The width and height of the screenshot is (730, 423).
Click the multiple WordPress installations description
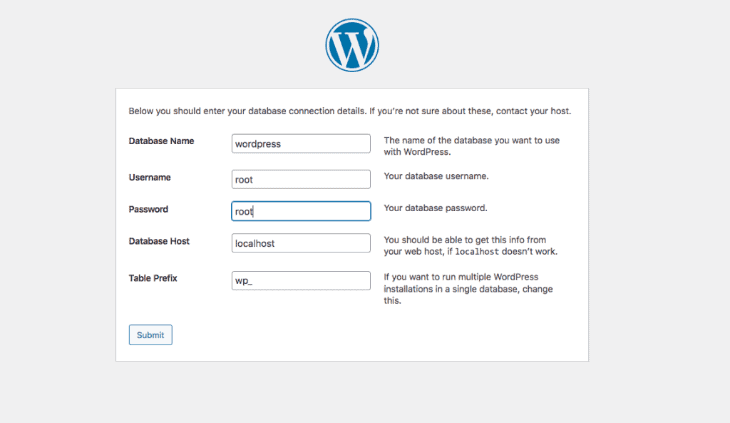point(470,288)
